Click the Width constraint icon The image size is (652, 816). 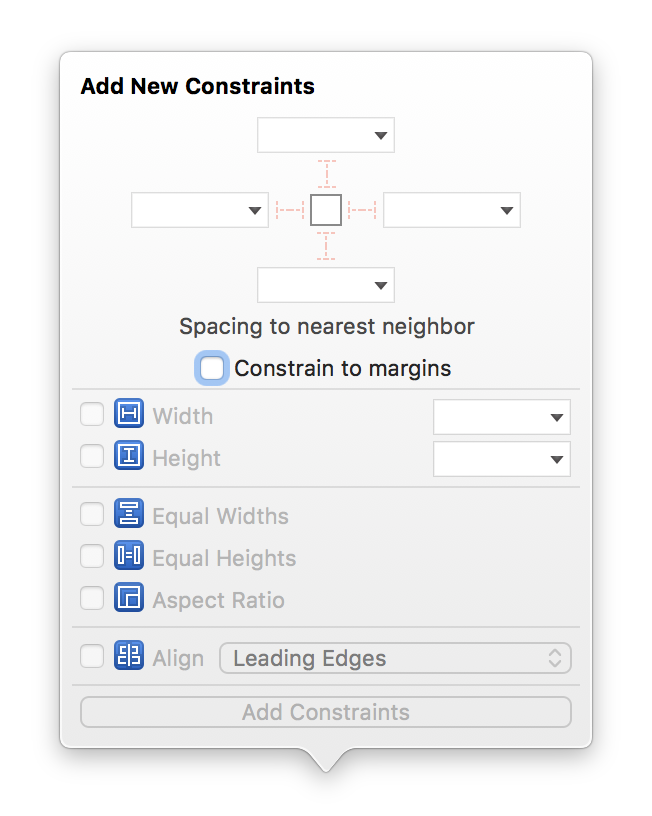click(x=128, y=415)
